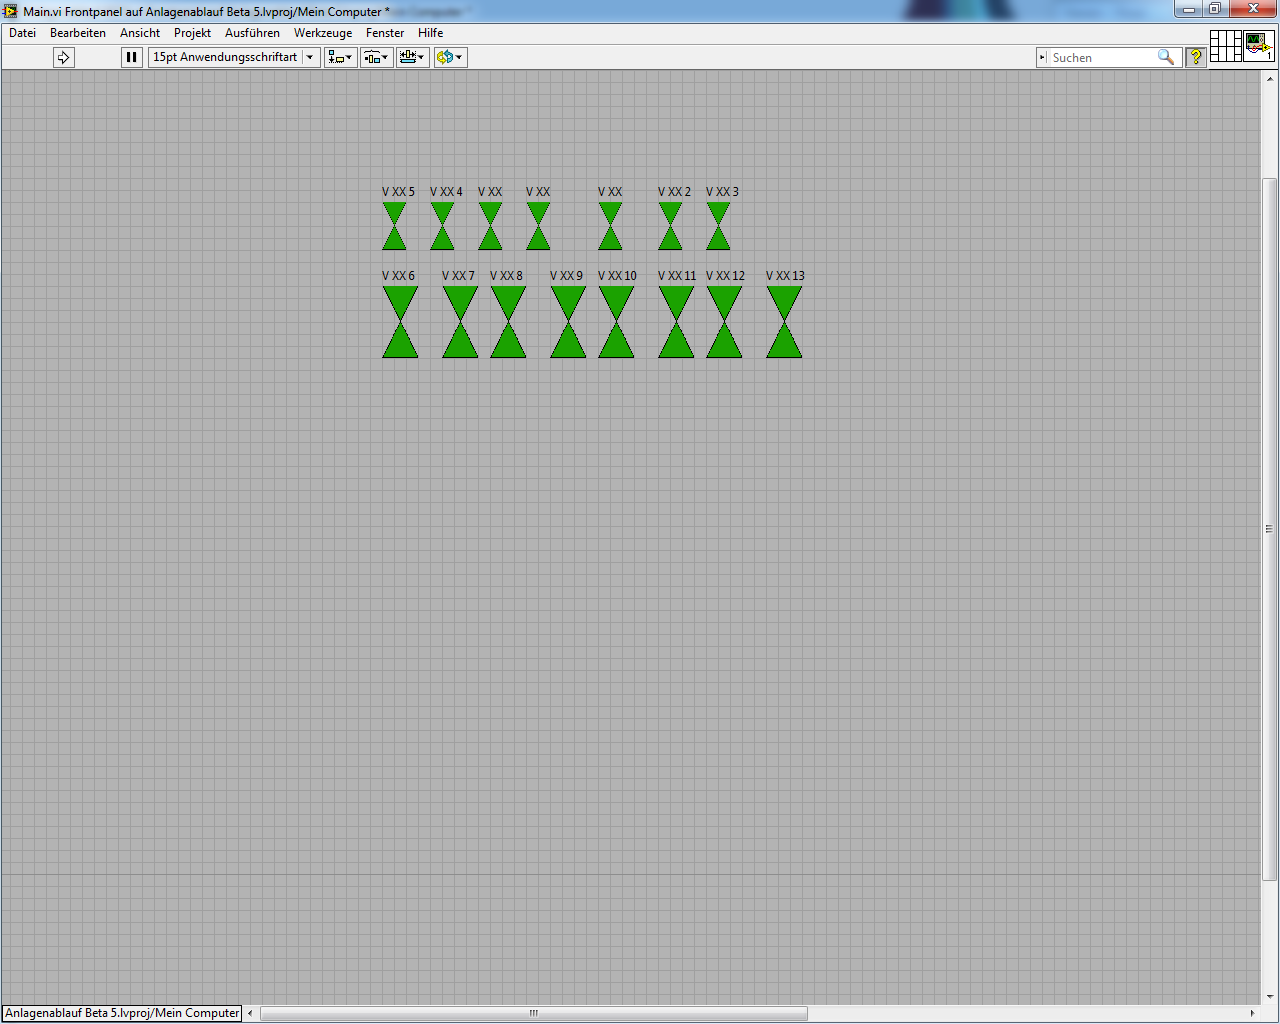Click the vertical scrollbar thumb
This screenshot has width=1280, height=1024.
point(1270,529)
